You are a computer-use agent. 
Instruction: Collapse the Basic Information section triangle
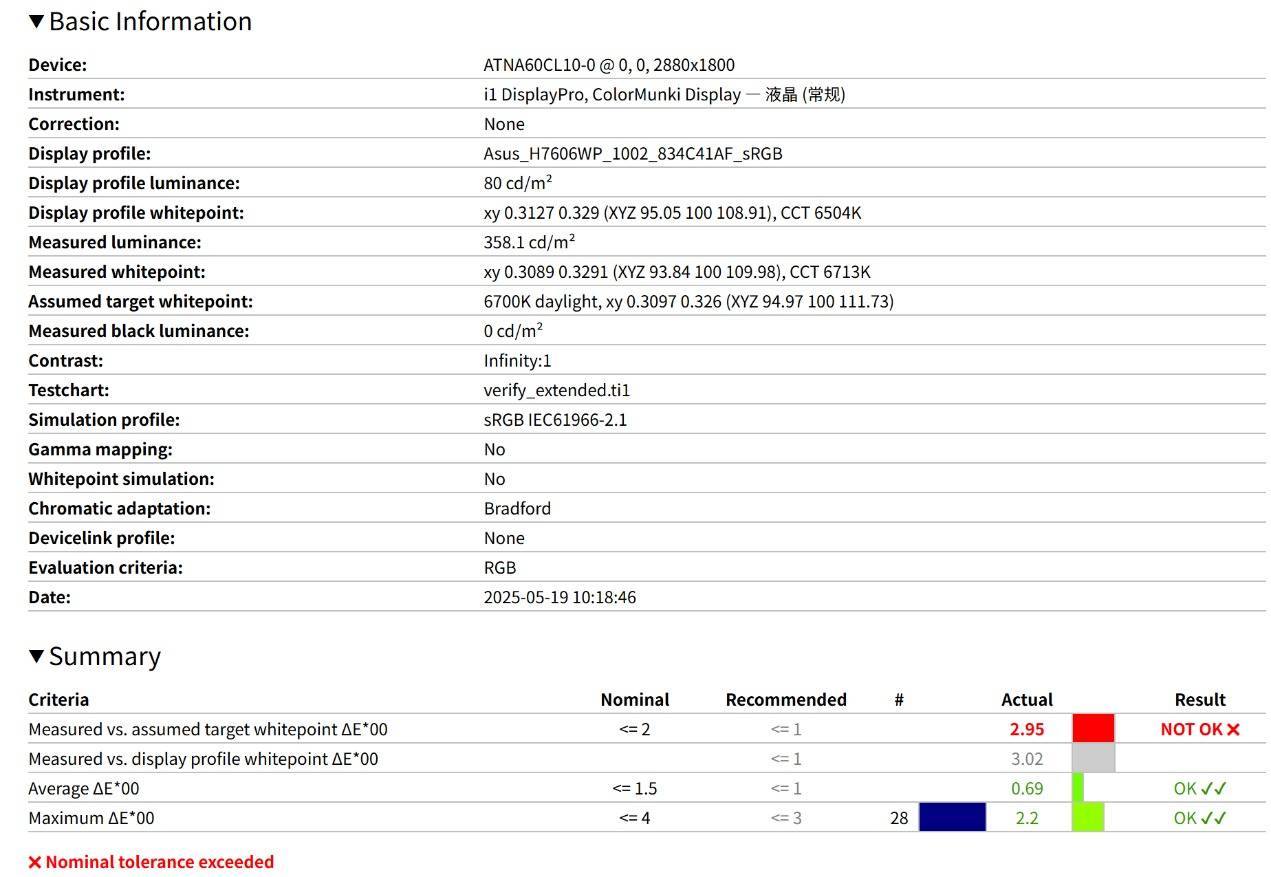tap(36, 21)
